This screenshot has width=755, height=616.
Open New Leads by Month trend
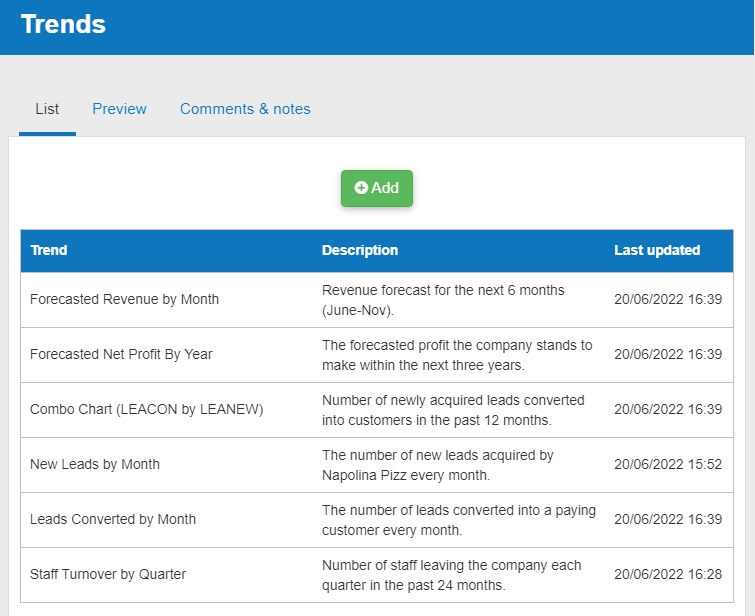[95, 464]
